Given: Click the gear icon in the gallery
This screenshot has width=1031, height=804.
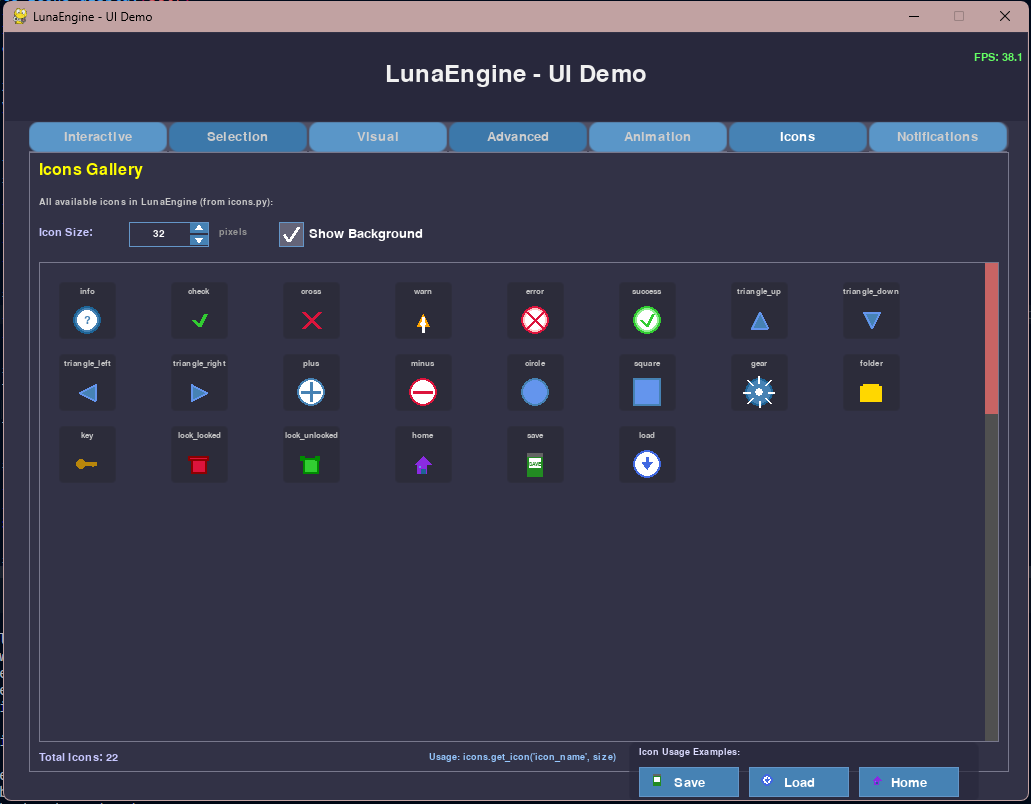Looking at the screenshot, I should pos(759,392).
